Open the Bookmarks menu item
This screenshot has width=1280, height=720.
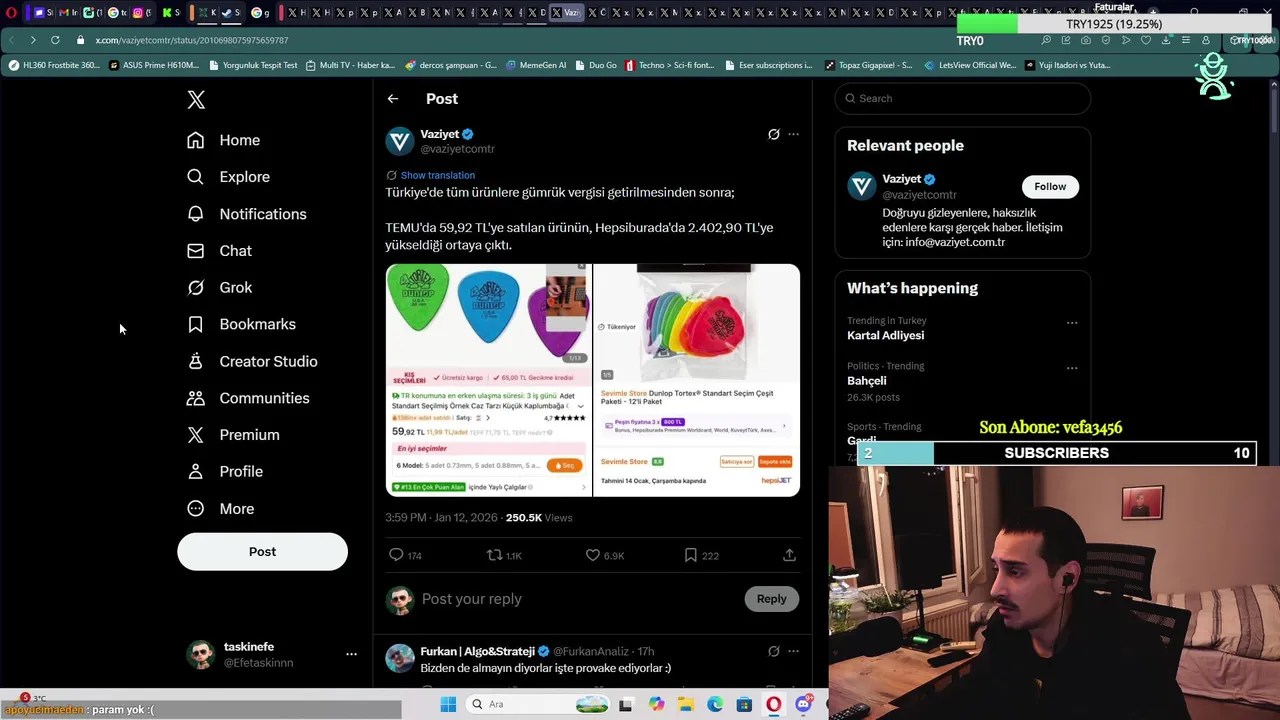[241, 324]
